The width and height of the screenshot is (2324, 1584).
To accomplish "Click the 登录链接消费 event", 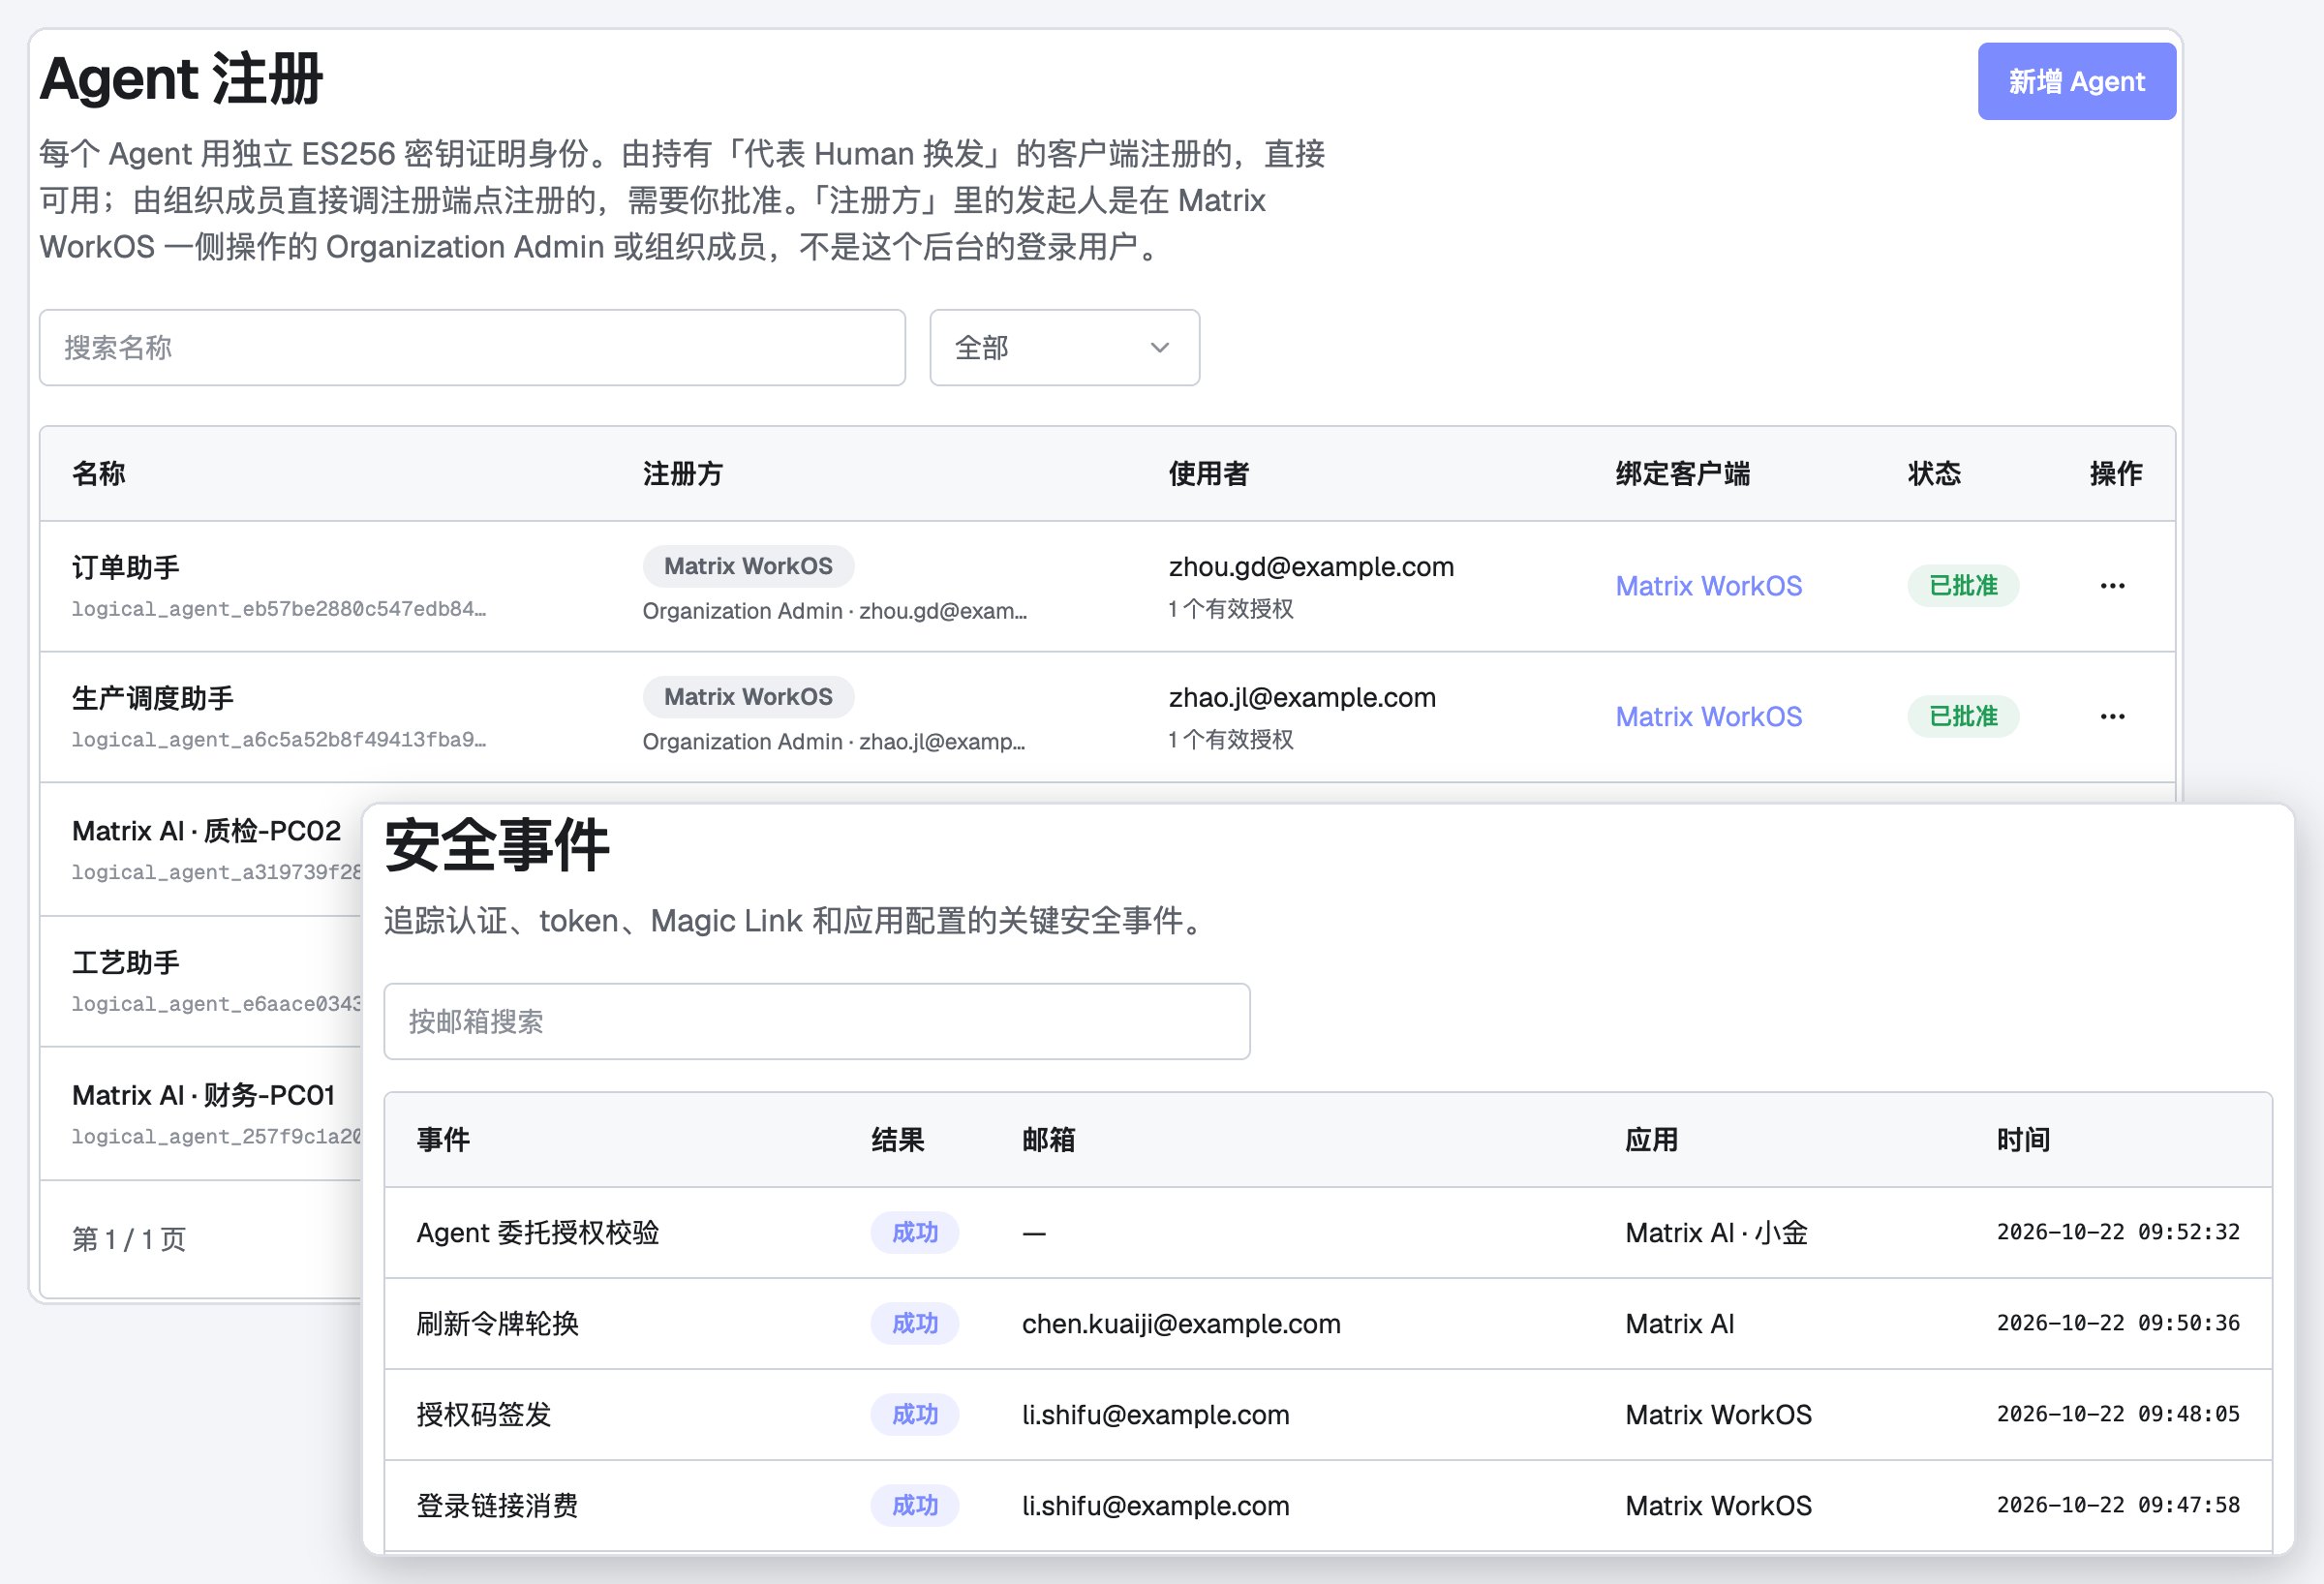I will point(498,1506).
